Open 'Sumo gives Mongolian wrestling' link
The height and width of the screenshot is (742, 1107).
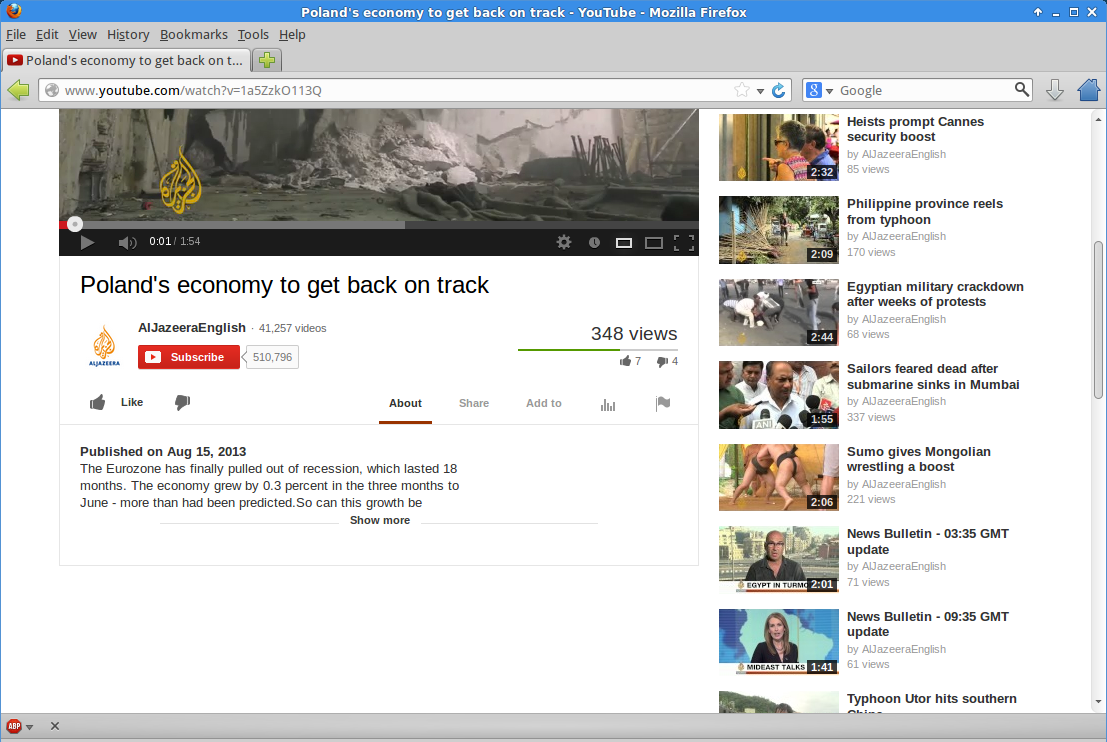coord(918,459)
